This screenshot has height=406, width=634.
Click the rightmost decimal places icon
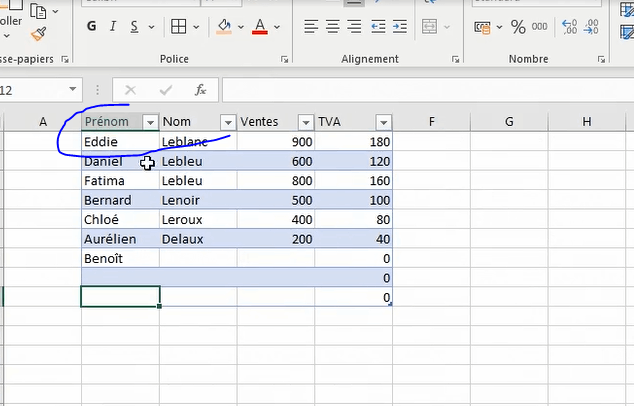[x=591, y=27]
